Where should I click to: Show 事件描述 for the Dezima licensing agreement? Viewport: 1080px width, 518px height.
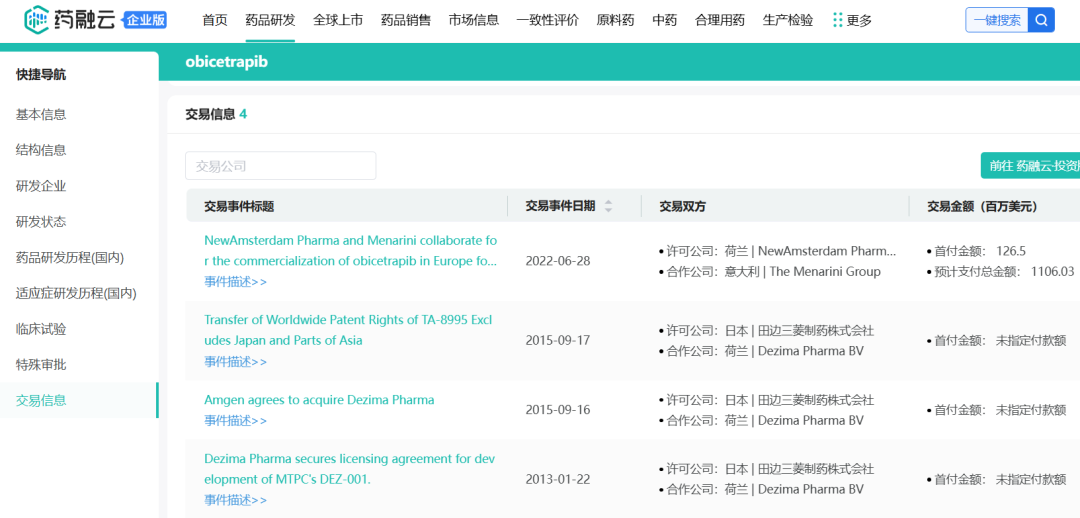click(x=235, y=500)
